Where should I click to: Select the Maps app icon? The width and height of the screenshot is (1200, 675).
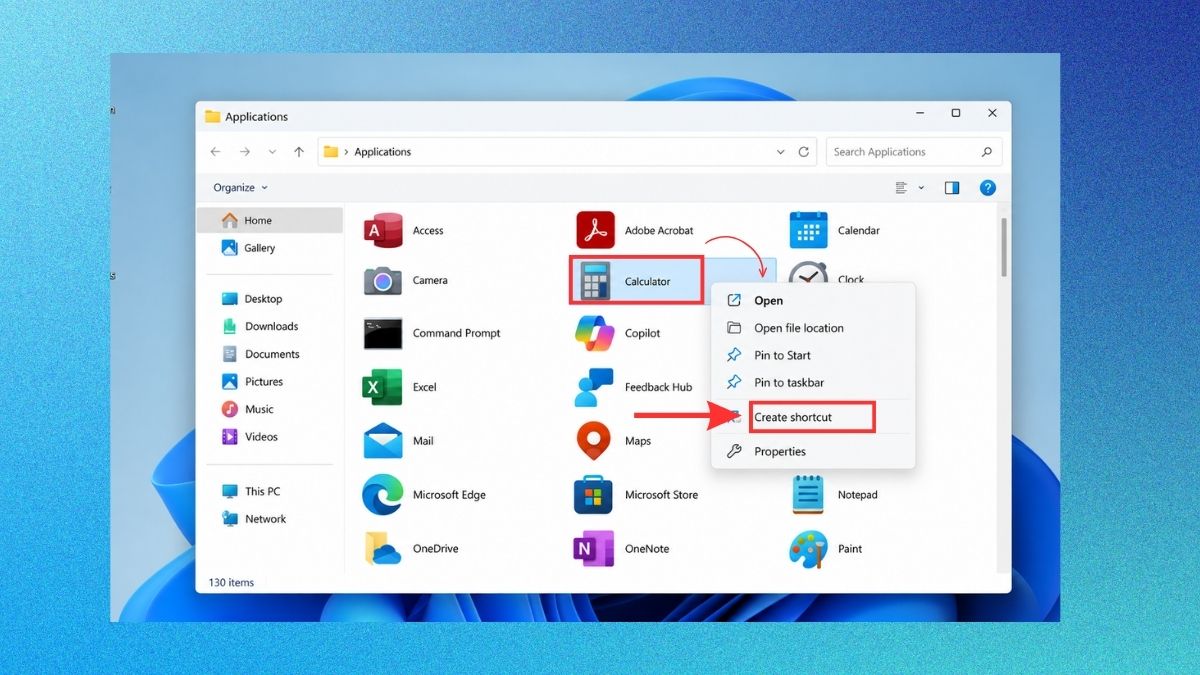point(595,441)
